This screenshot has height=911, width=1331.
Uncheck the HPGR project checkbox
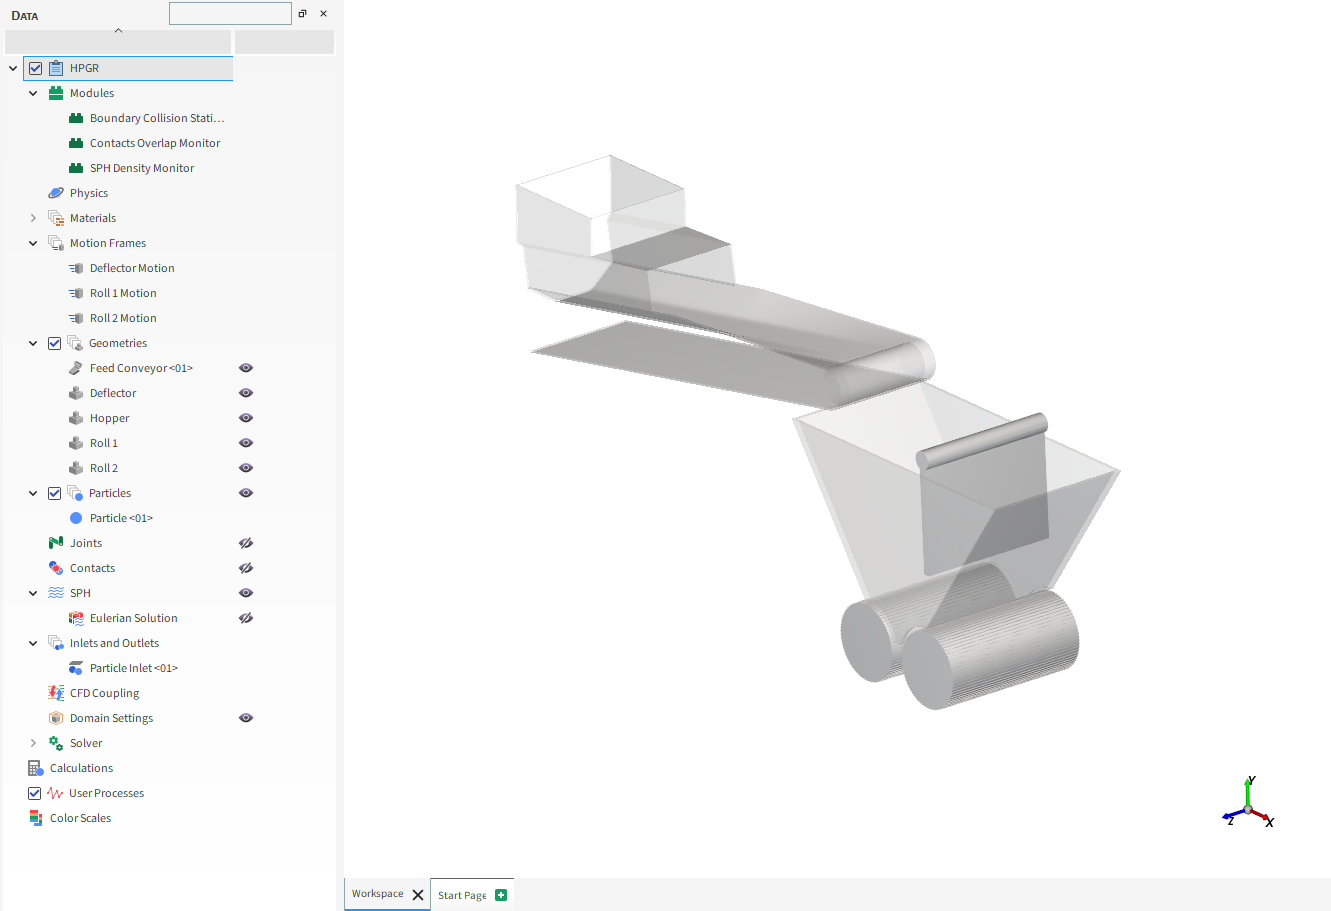click(x=36, y=68)
